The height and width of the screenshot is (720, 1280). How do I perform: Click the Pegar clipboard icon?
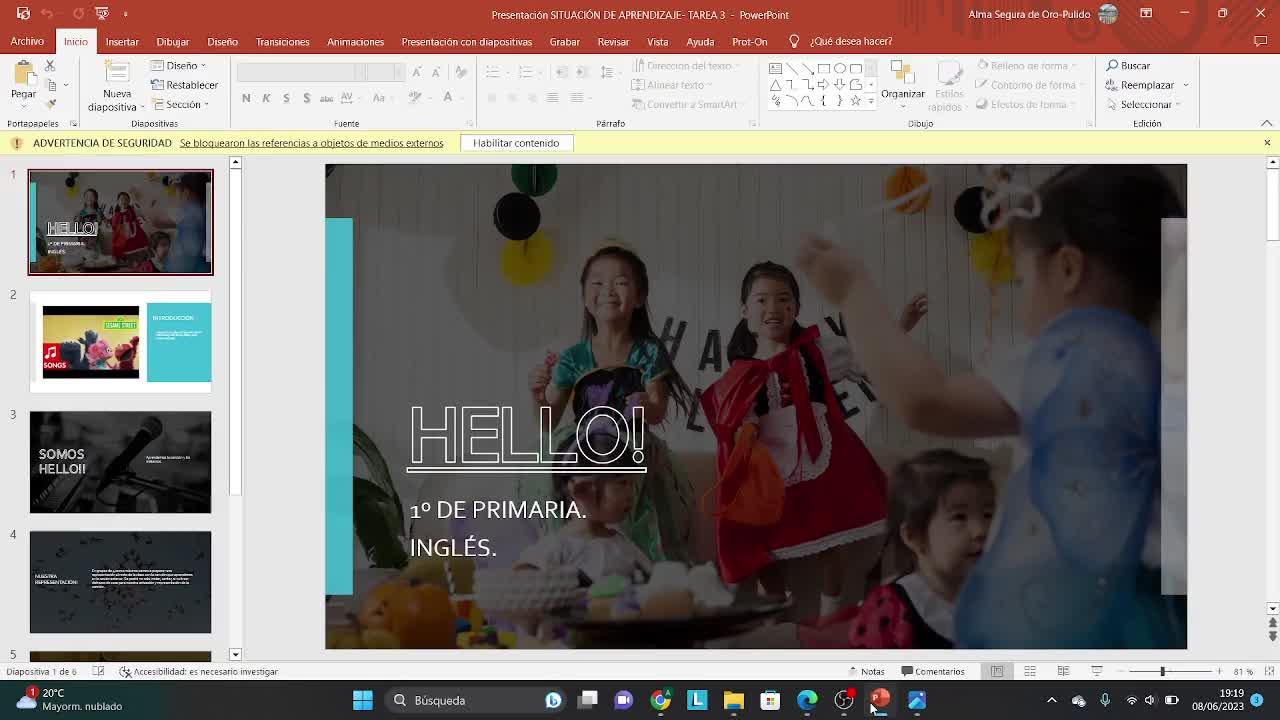point(23,75)
